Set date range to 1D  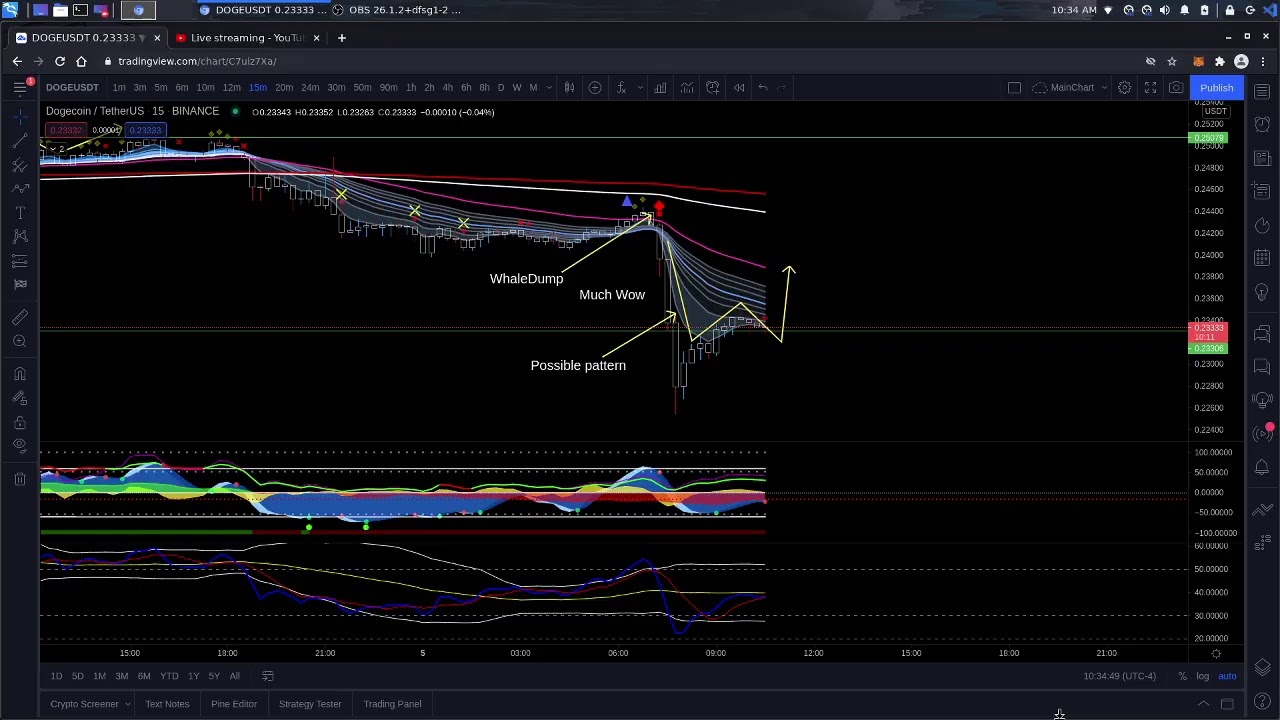click(x=56, y=676)
